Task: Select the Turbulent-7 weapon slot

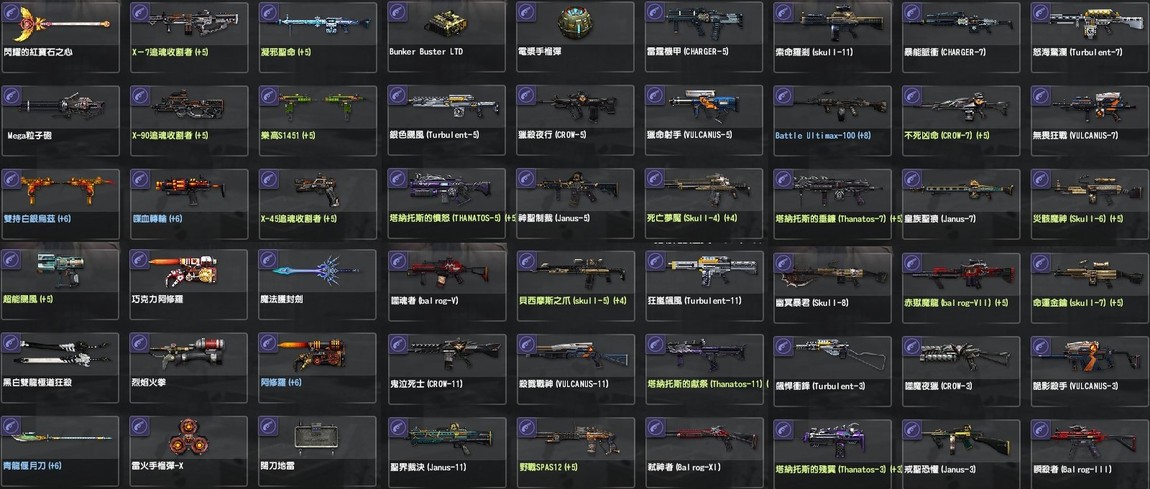Action: [x=1089, y=37]
